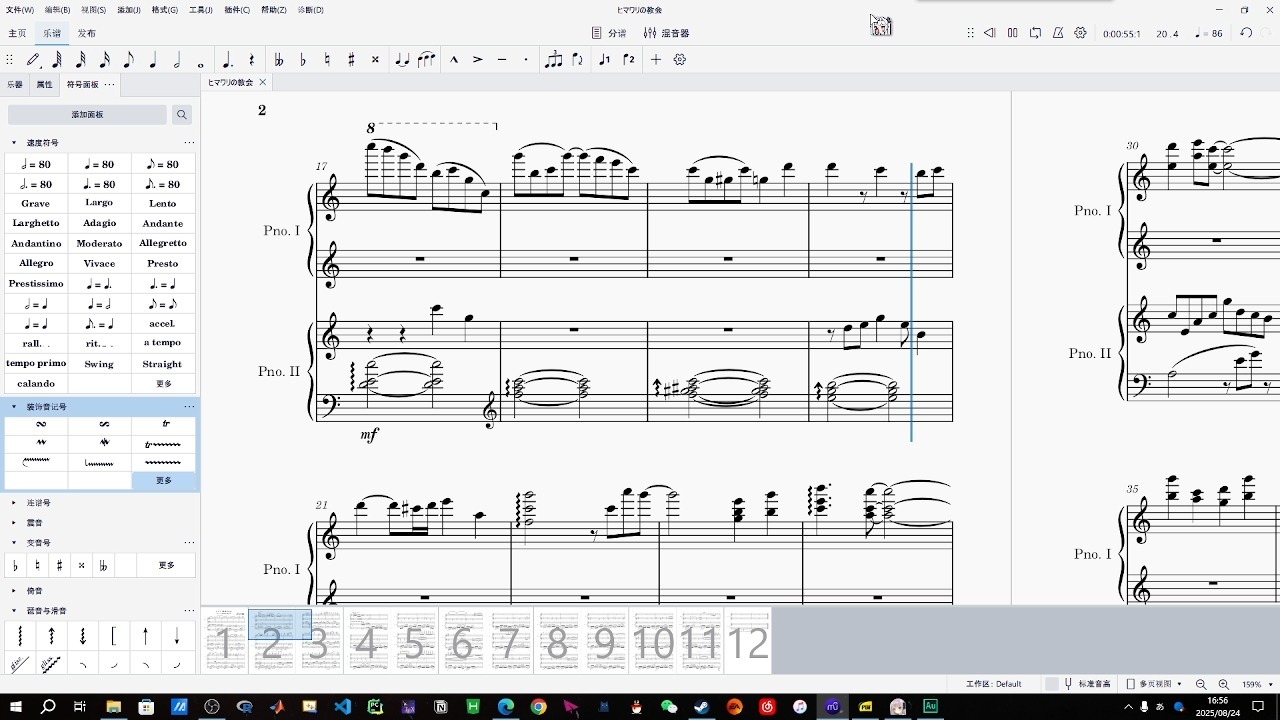Add a tie between notes
The width and height of the screenshot is (1280, 720).
(x=402, y=60)
